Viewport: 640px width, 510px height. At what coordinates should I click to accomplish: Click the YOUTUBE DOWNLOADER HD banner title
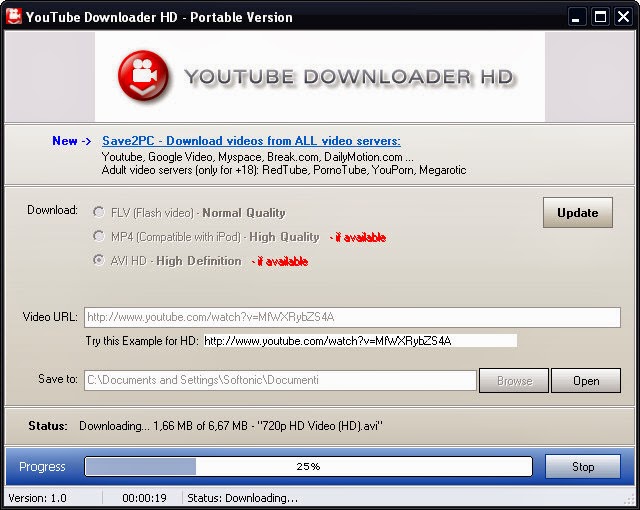pyautogui.click(x=349, y=77)
